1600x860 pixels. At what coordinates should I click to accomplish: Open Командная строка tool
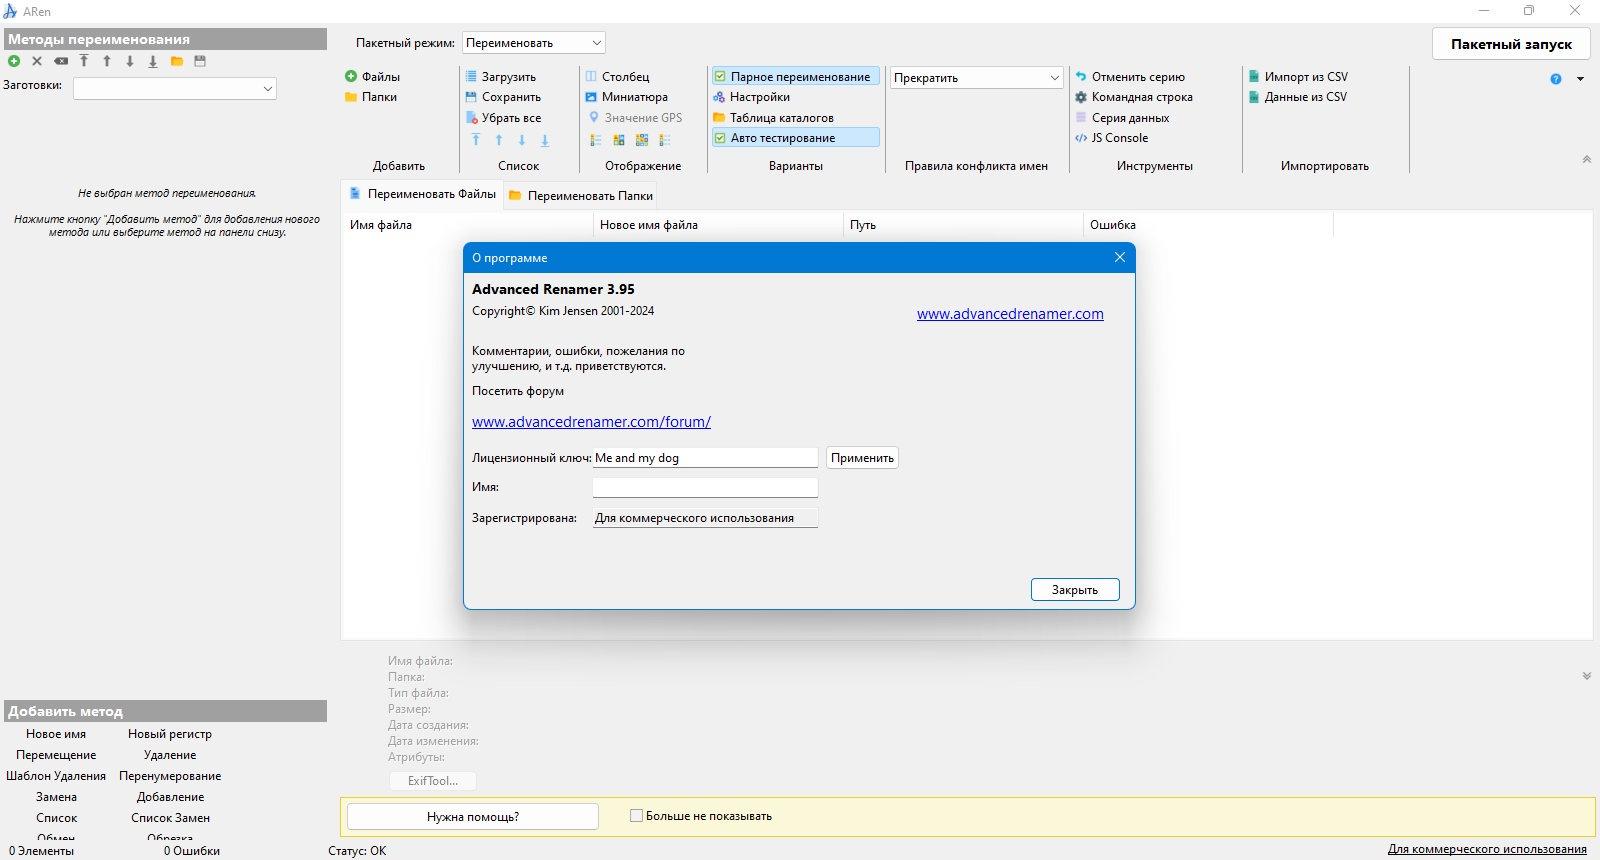[x=1134, y=97]
